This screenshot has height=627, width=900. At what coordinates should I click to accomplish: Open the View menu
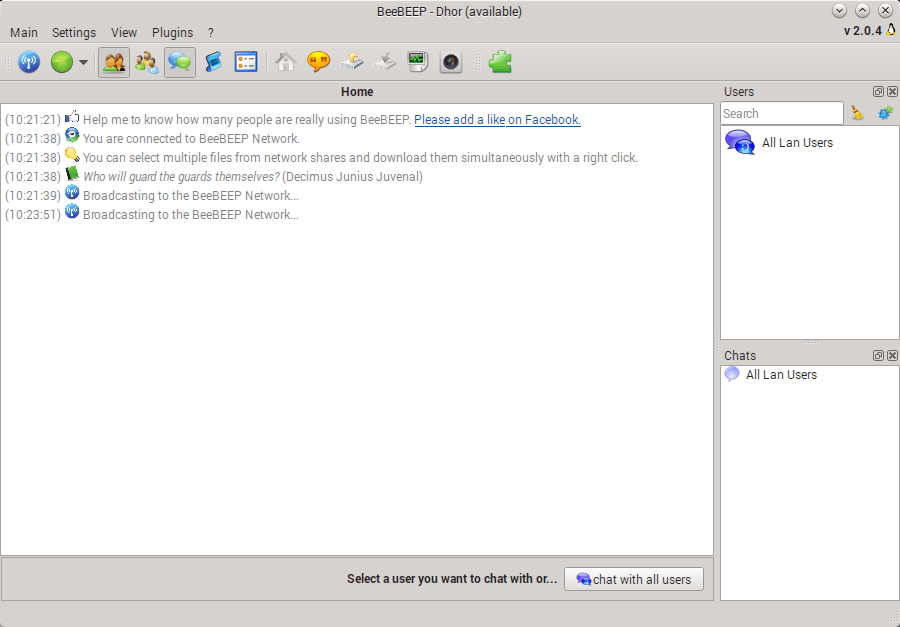tap(124, 33)
